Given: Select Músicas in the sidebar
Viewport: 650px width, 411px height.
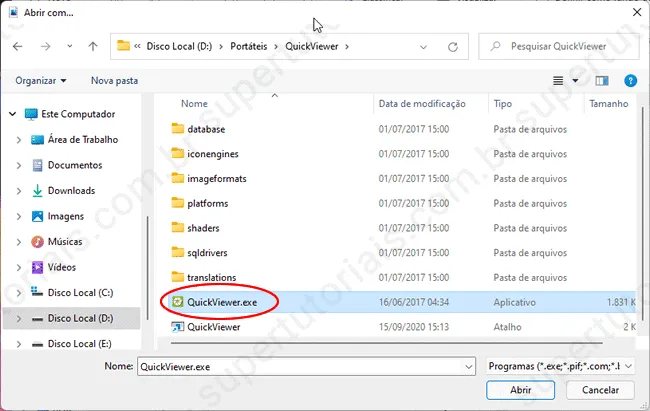Looking at the screenshot, I should click(x=65, y=241).
